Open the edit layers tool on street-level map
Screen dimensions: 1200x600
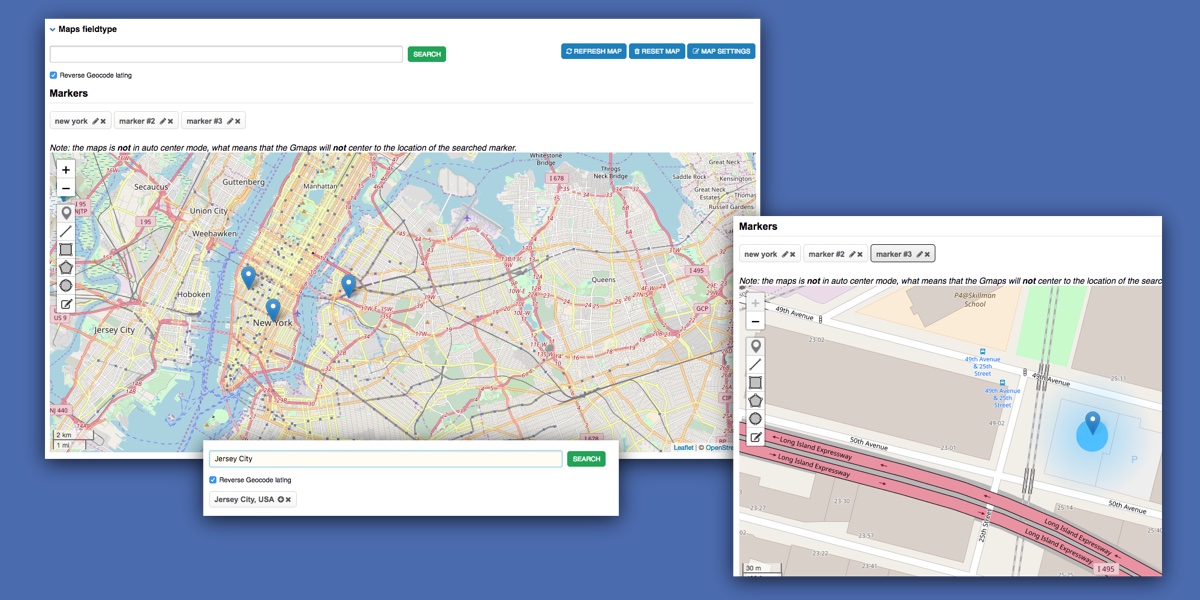coord(756,437)
